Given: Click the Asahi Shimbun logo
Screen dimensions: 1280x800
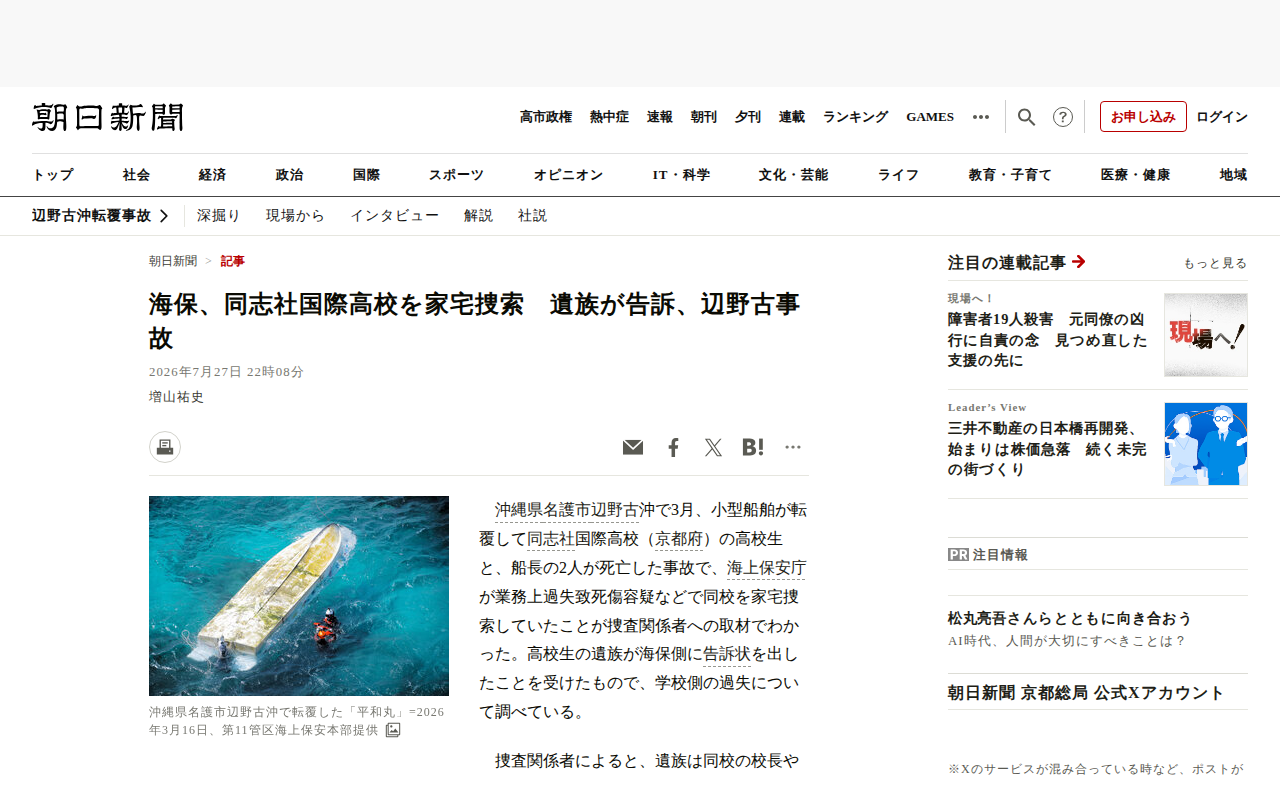Looking at the screenshot, I should tap(108, 117).
